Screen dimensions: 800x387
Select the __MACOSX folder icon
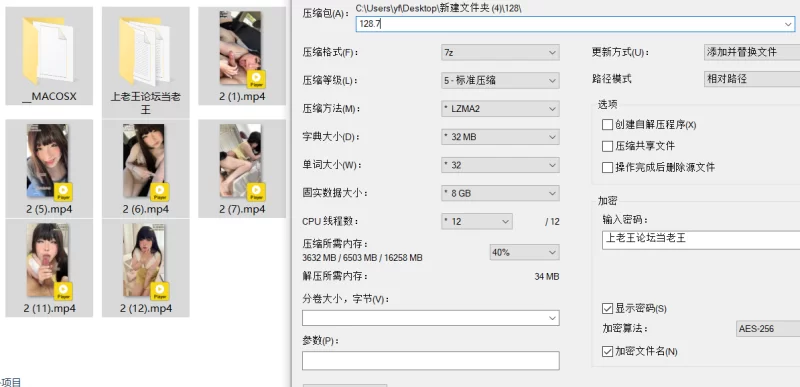(49, 56)
